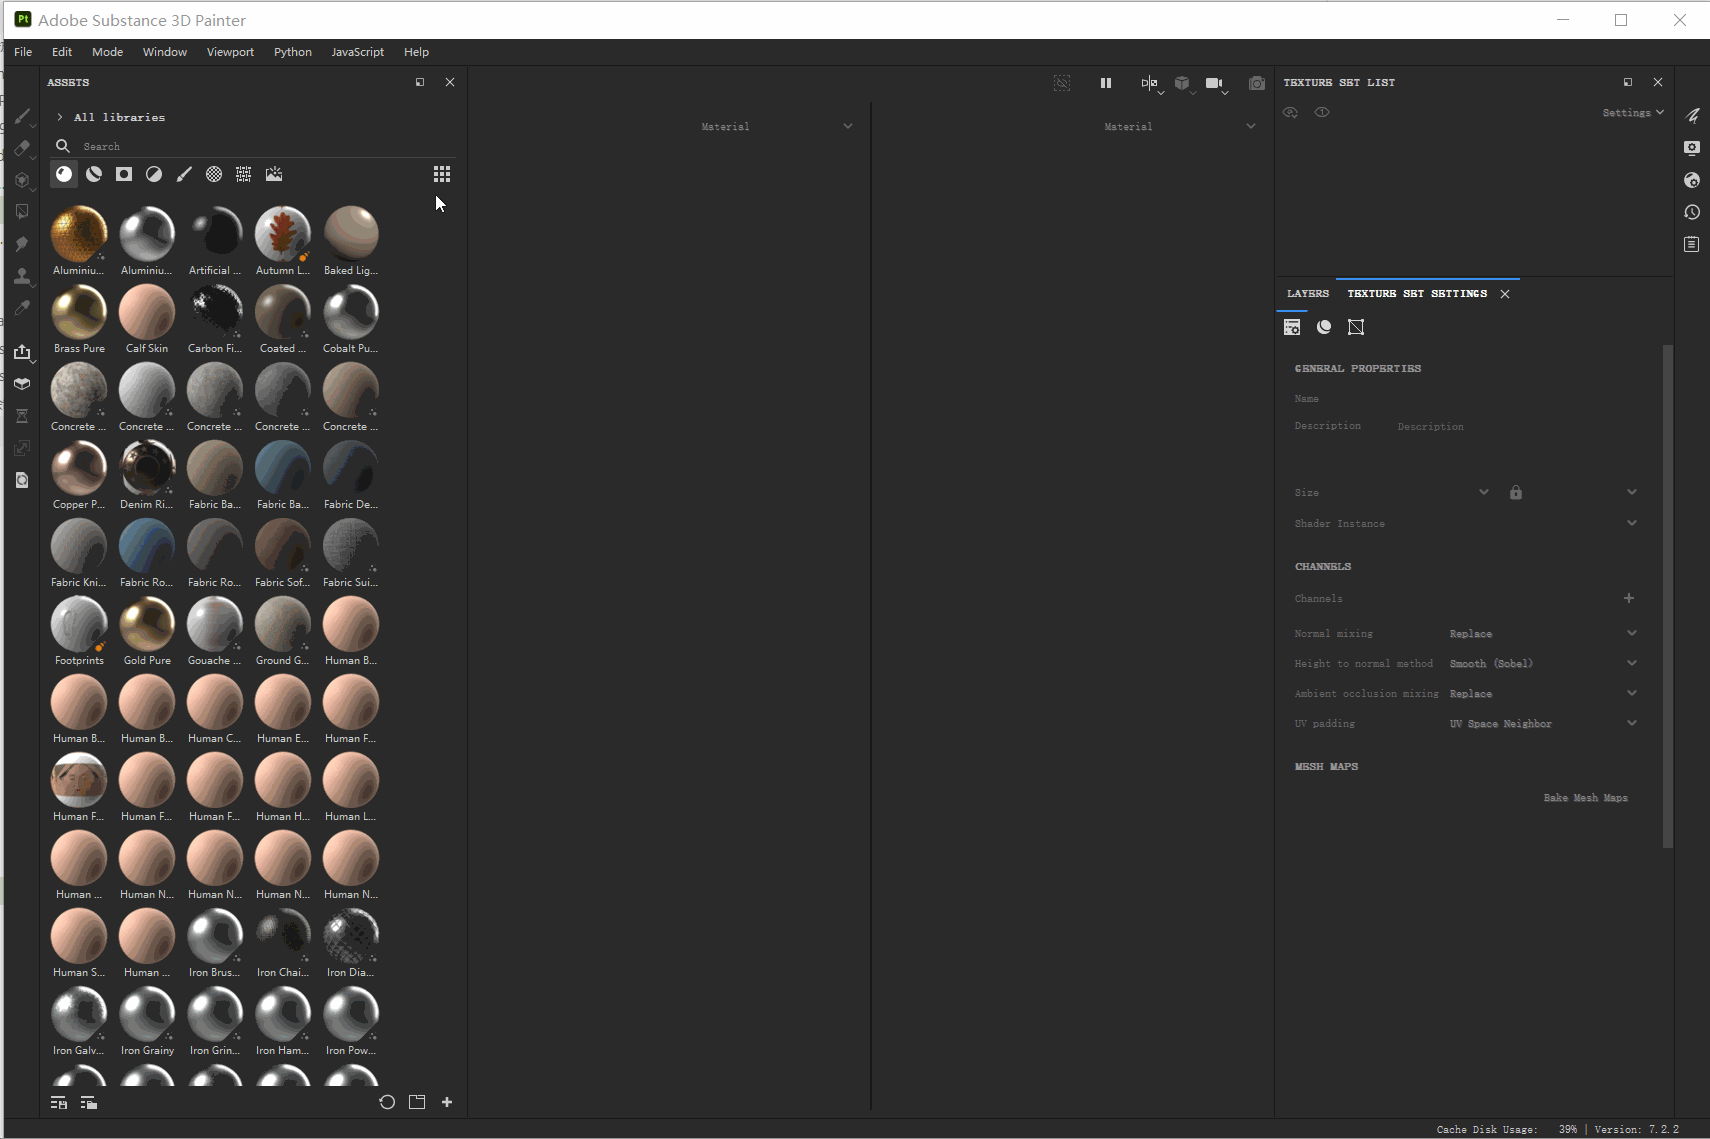This screenshot has width=1710, height=1139.
Task: Open the Python menu
Action: [293, 52]
